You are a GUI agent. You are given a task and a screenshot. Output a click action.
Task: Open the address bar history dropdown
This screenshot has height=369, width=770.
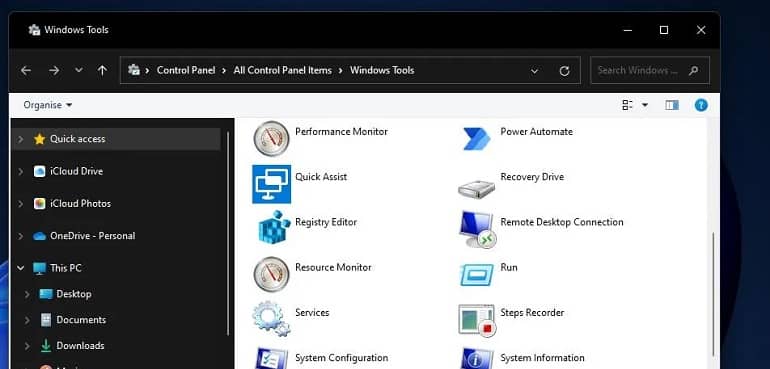pos(534,71)
